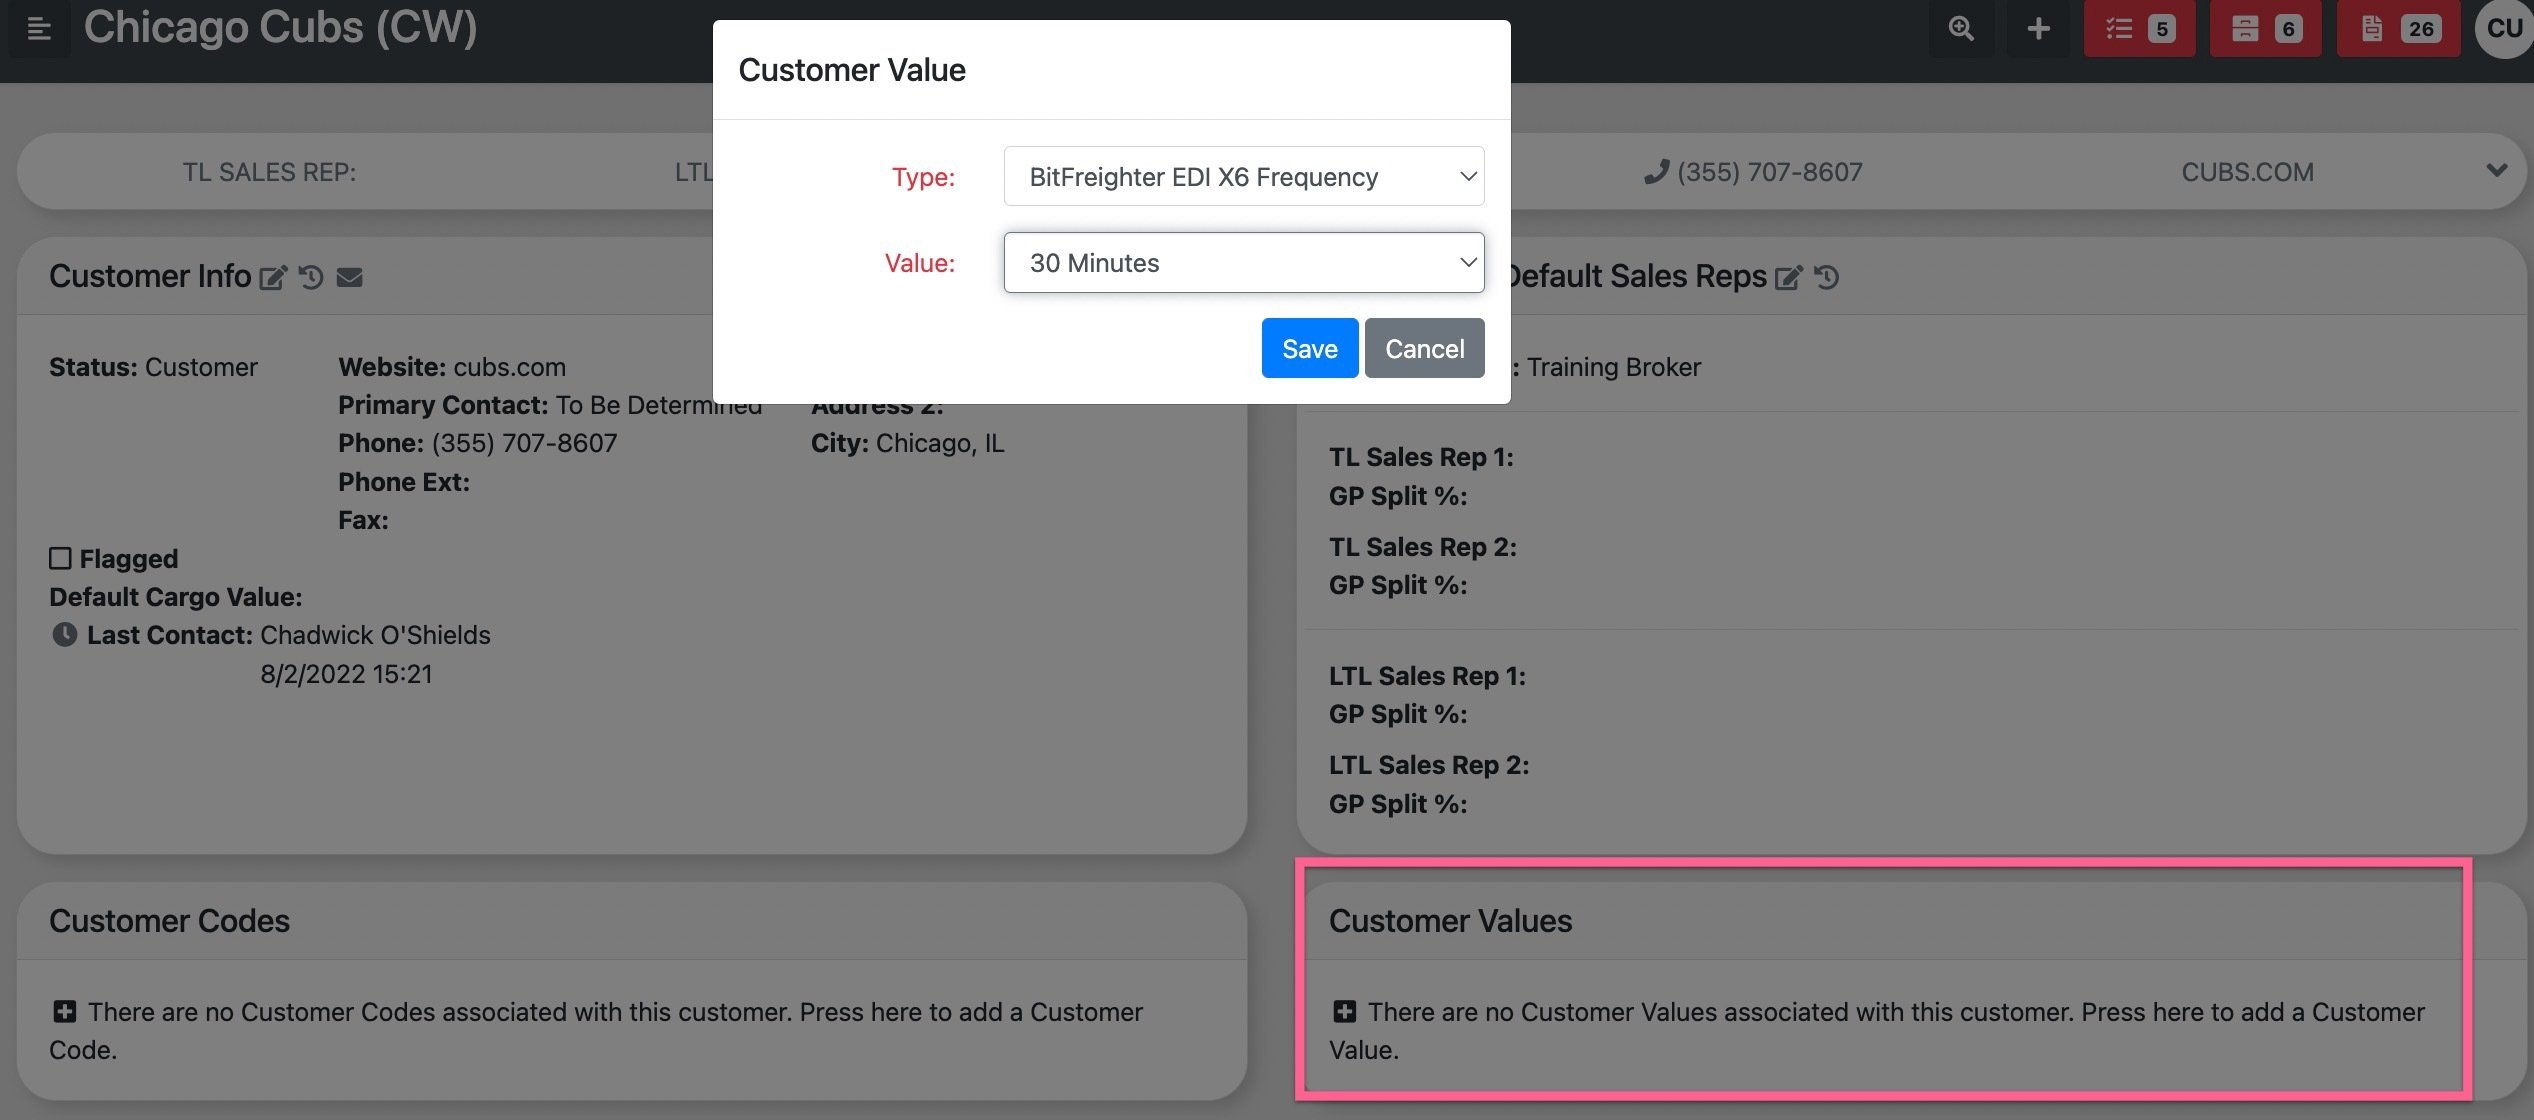Click the phone icon beside (355) 707-8607
Image resolution: width=2534 pixels, height=1120 pixels.
coord(1656,172)
